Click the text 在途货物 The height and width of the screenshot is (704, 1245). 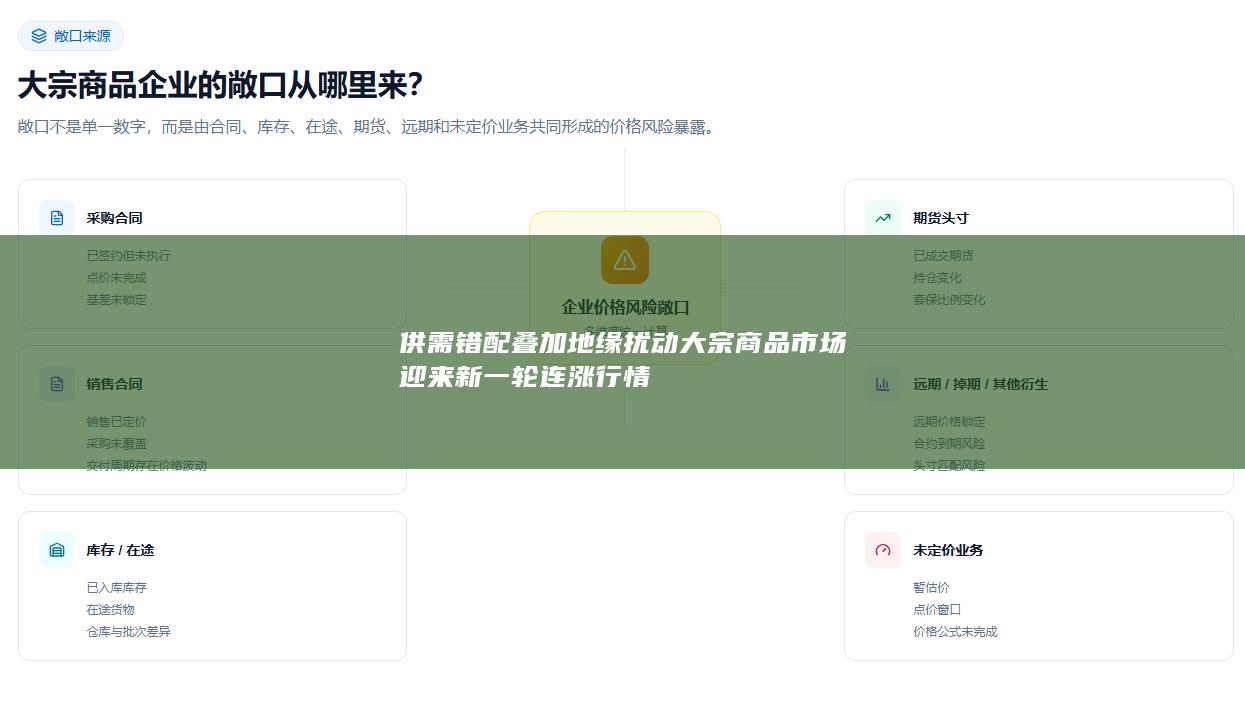(111, 610)
